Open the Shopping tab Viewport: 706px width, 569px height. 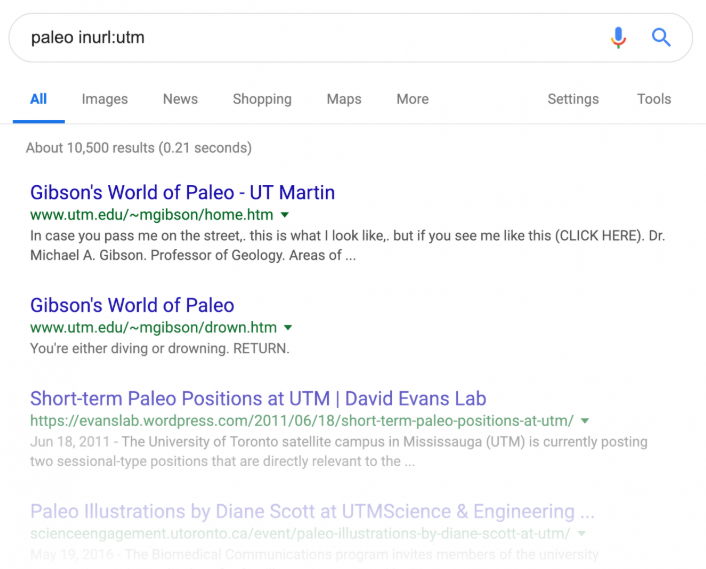(x=262, y=99)
